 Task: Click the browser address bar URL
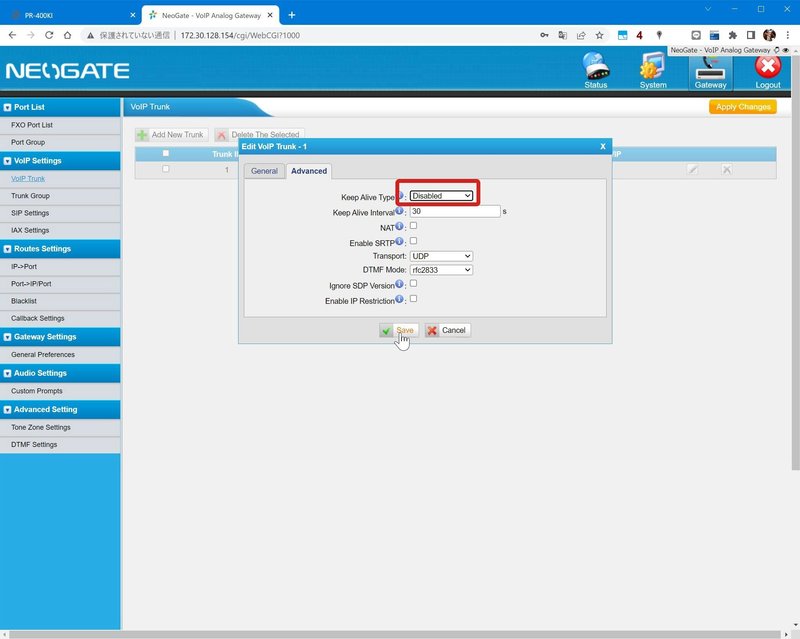click(x=240, y=35)
